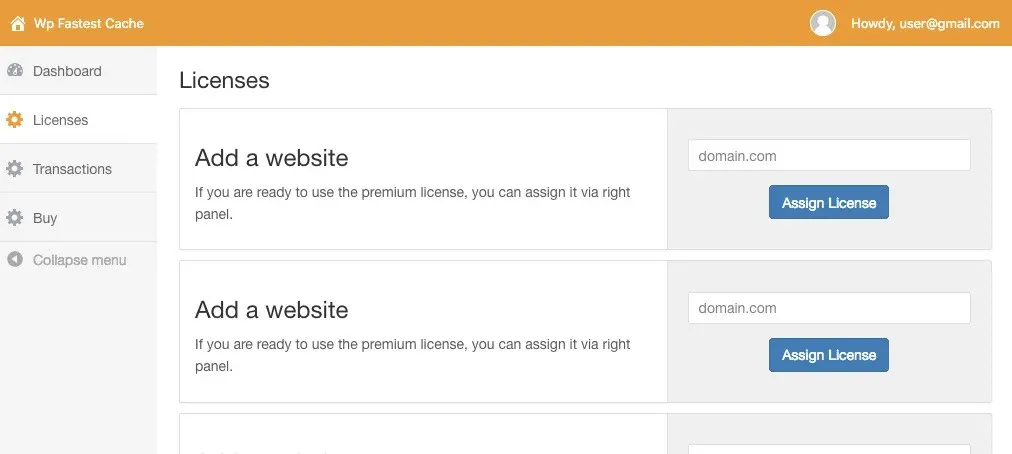Click the home icon in the header
Screen dimensions: 1012x454
17,24
